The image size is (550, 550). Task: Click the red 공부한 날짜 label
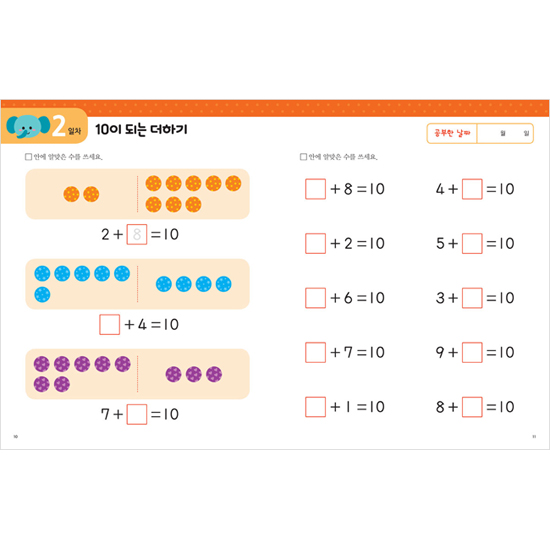pyautogui.click(x=452, y=133)
